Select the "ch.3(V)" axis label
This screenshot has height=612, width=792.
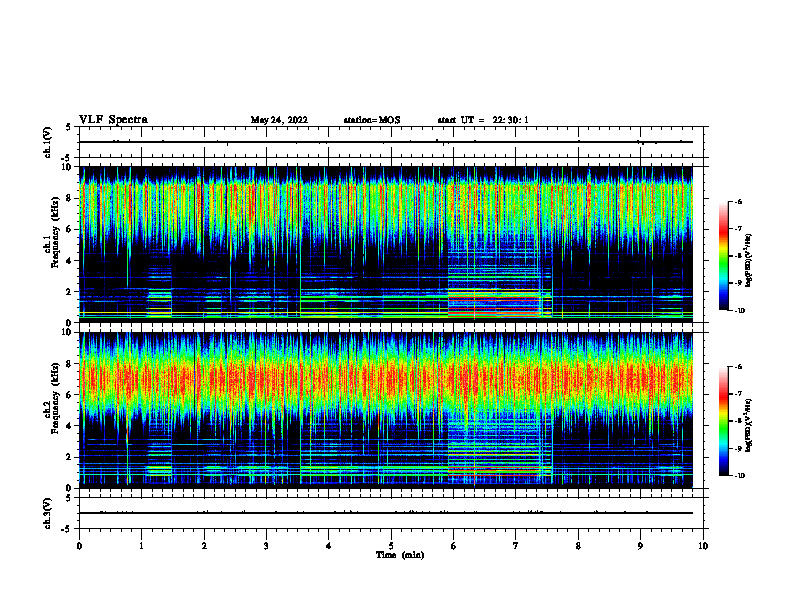(47, 513)
